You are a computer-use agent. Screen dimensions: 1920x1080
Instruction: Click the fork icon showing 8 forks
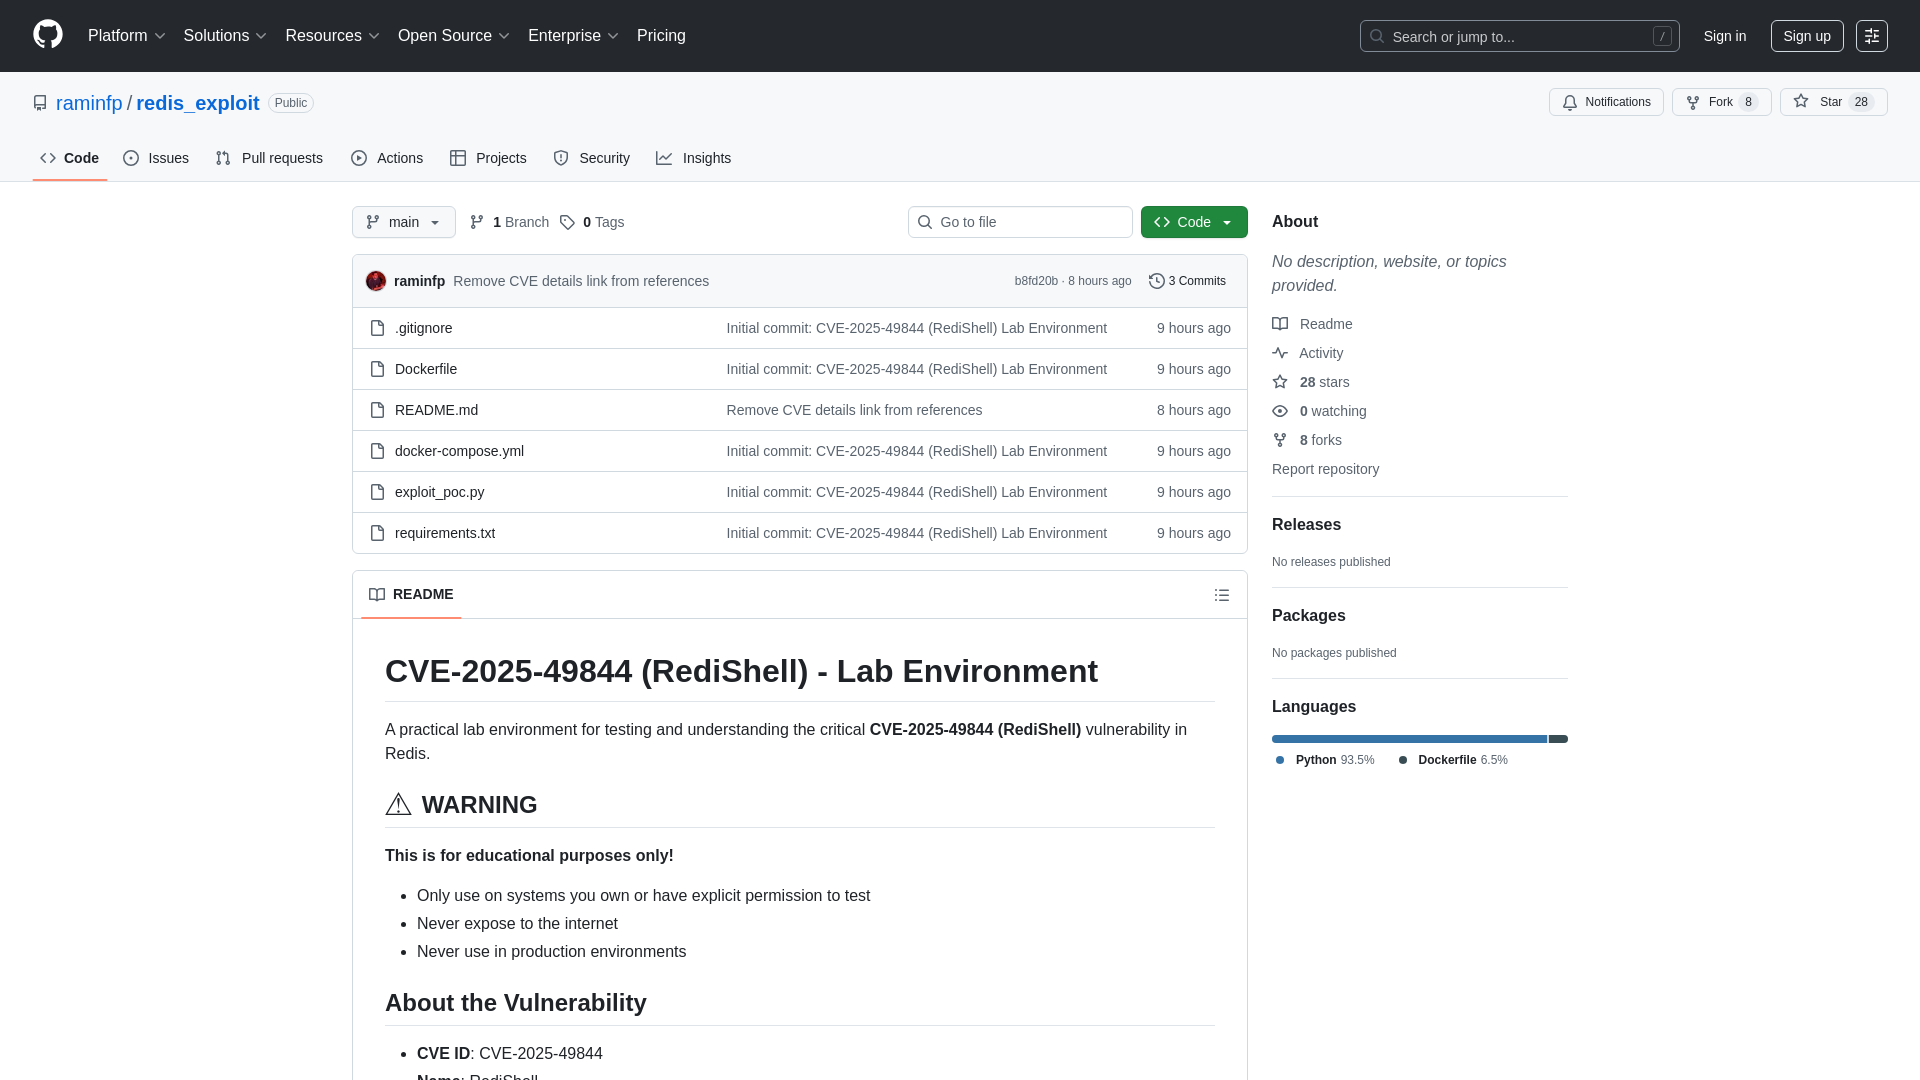(x=1280, y=440)
